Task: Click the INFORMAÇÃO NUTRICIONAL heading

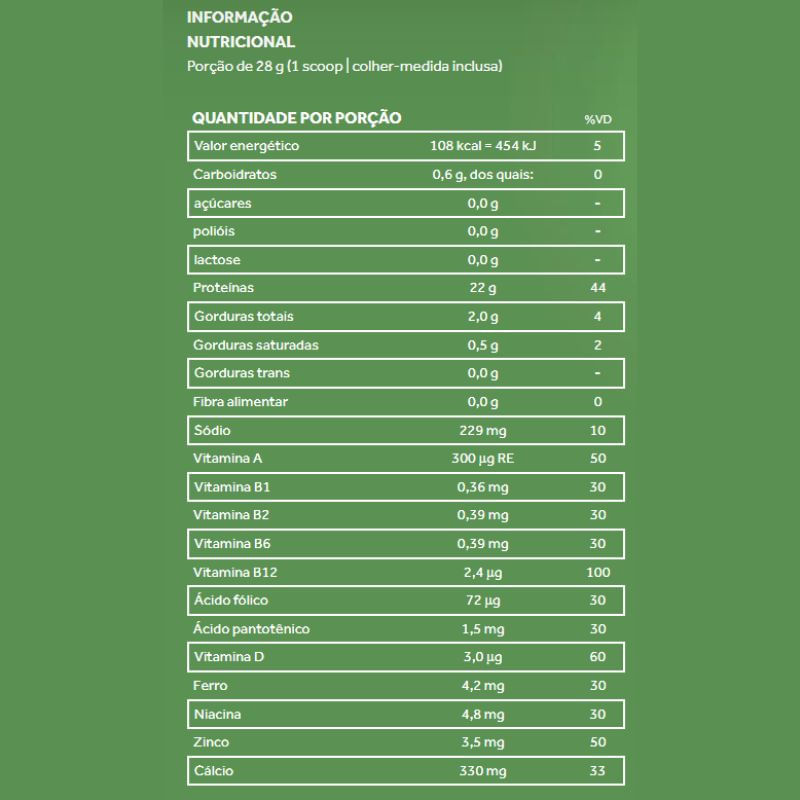Action: 240,30
